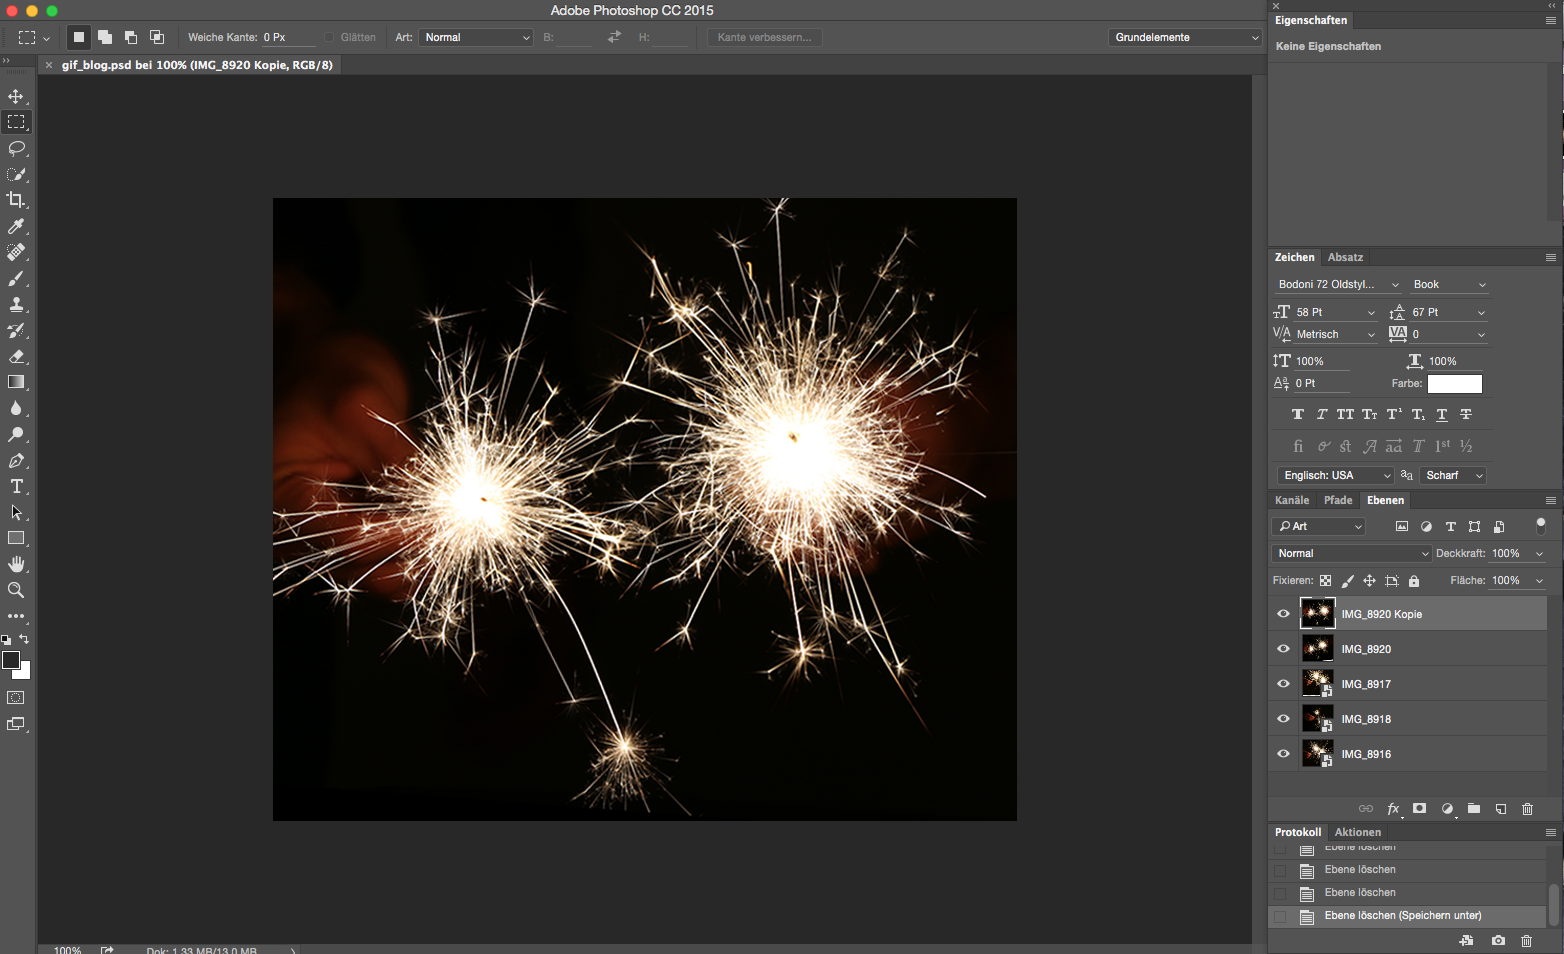The width and height of the screenshot is (1564, 954).
Task: Select the Healing Brush tool
Action: (x=16, y=252)
